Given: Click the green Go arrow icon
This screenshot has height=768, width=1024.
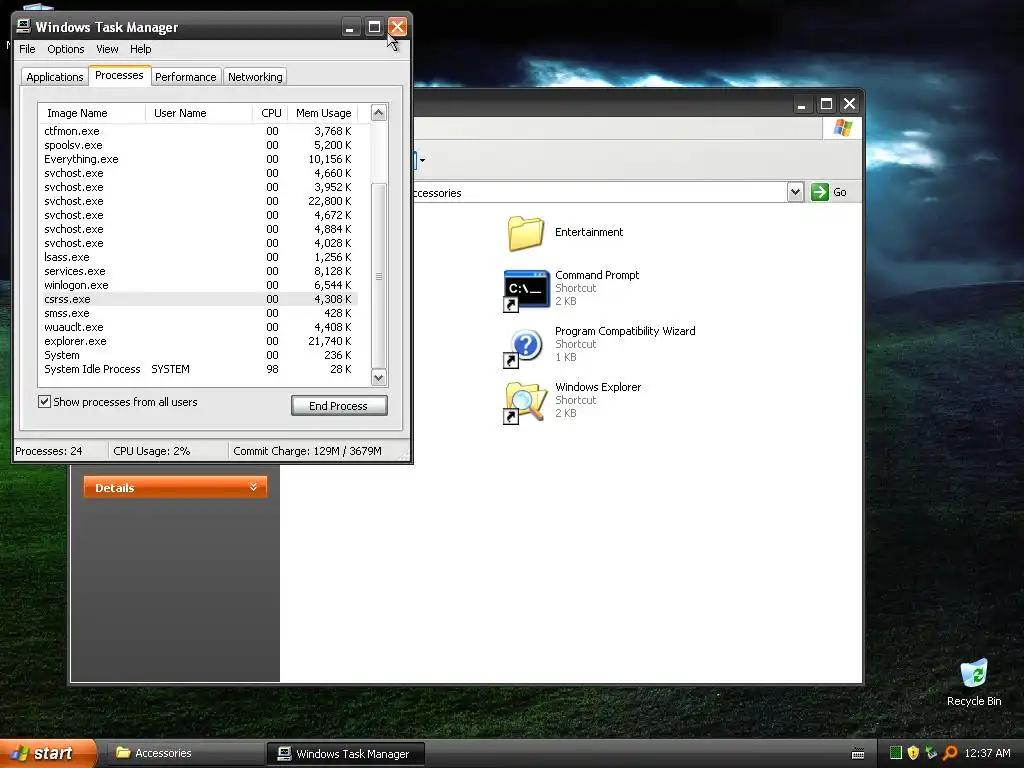Looking at the screenshot, I should coord(820,192).
